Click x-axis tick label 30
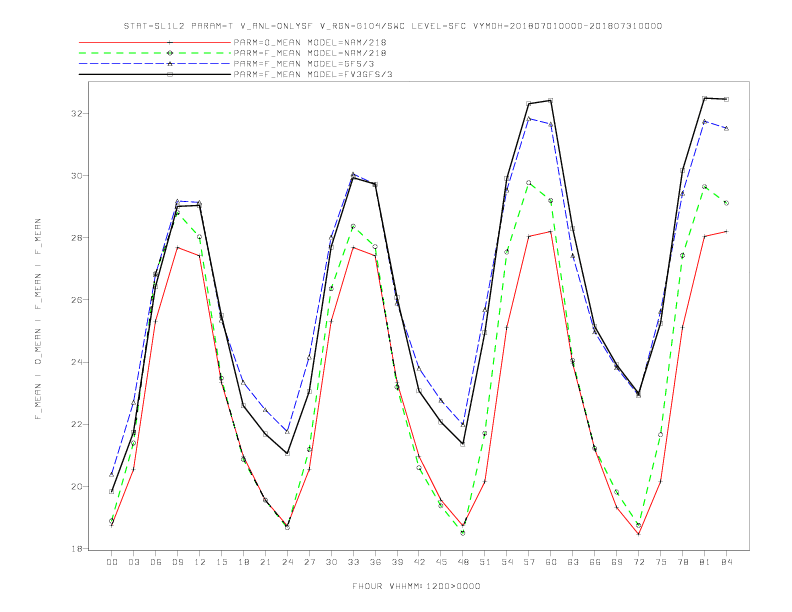Screen dimensions: 792x612 tap(331, 562)
